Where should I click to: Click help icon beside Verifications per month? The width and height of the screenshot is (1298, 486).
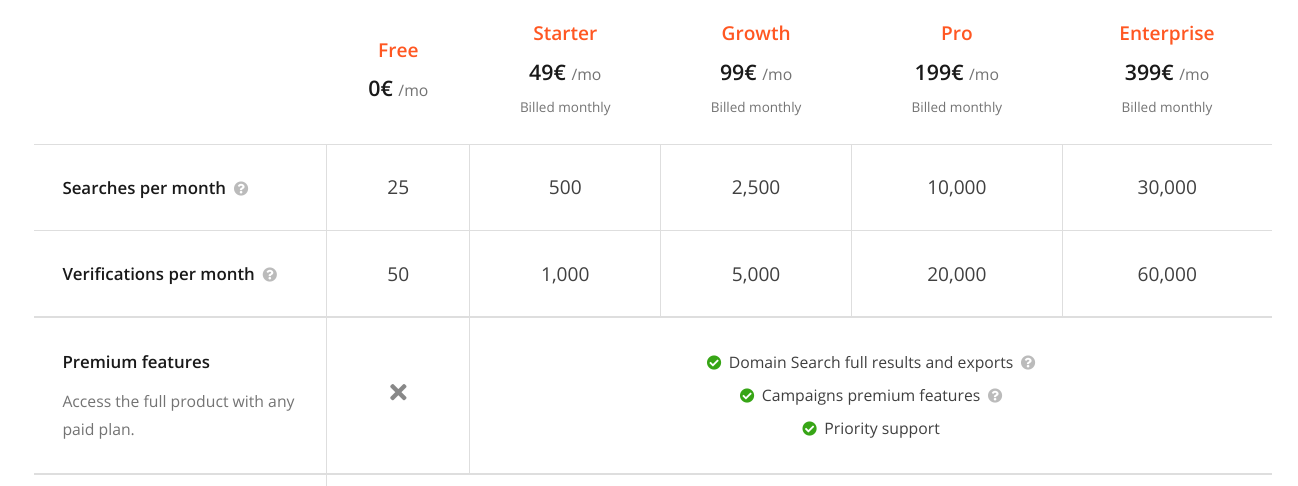pos(270,275)
